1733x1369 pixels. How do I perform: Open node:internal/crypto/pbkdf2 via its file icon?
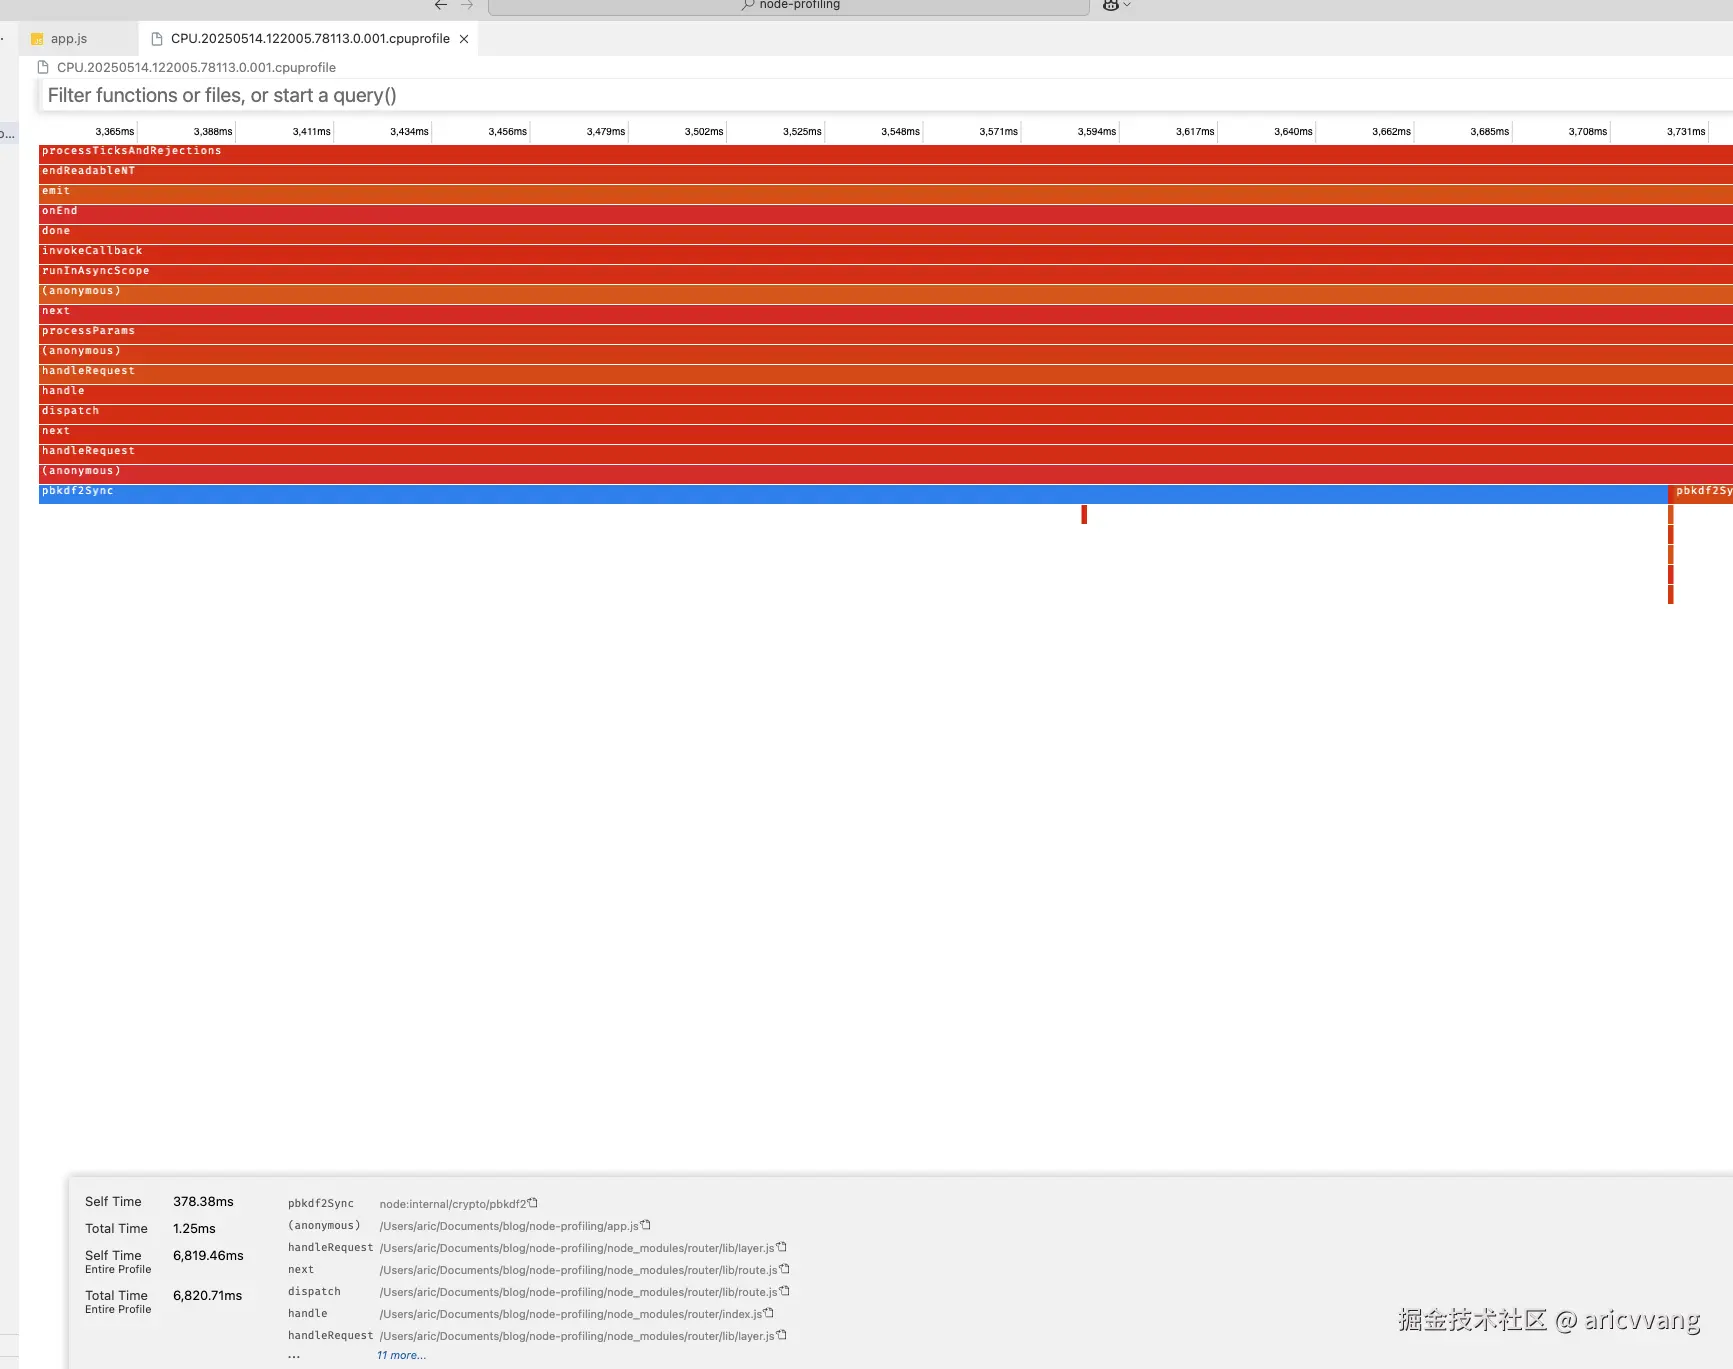533,1202
